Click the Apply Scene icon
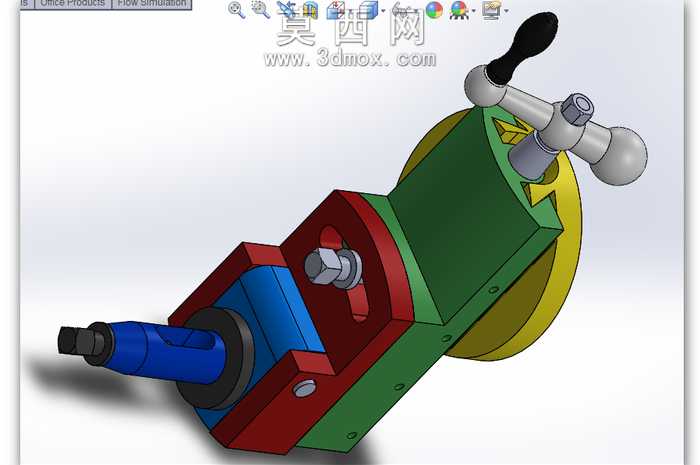This screenshot has height=465, width=700. [x=459, y=10]
